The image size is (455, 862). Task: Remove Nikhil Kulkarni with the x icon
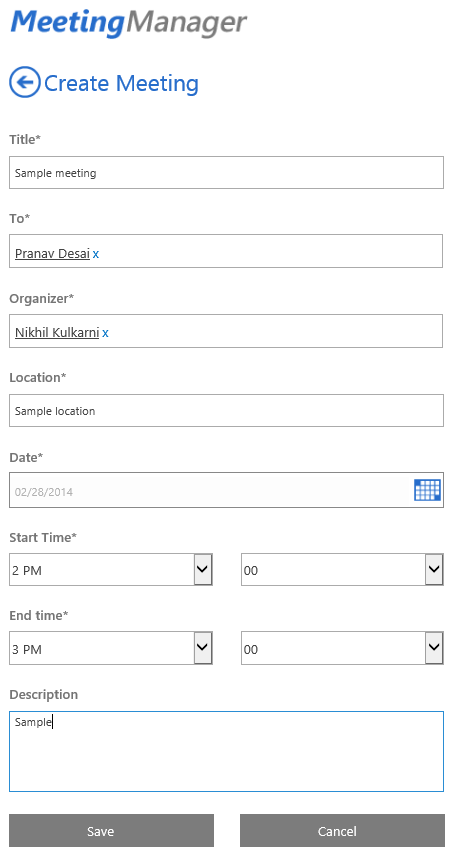click(105, 333)
